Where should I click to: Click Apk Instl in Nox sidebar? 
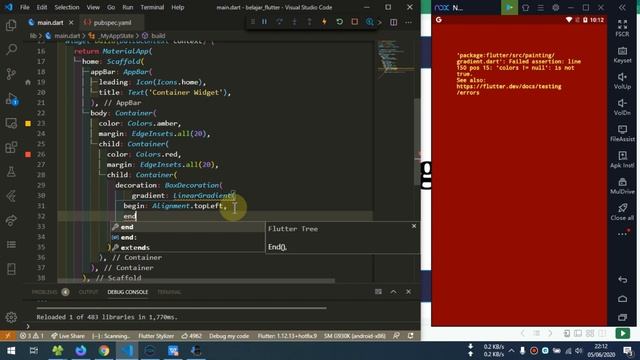click(x=622, y=160)
